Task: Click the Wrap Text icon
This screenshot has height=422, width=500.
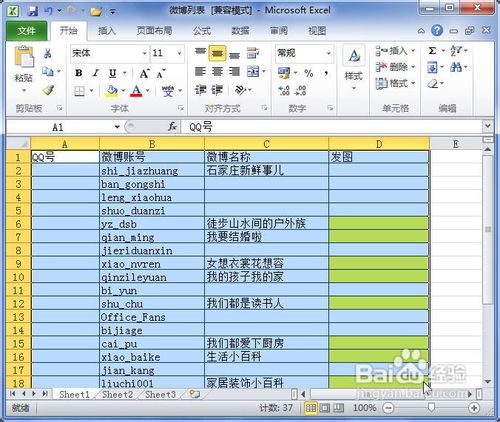Action: (x=253, y=53)
